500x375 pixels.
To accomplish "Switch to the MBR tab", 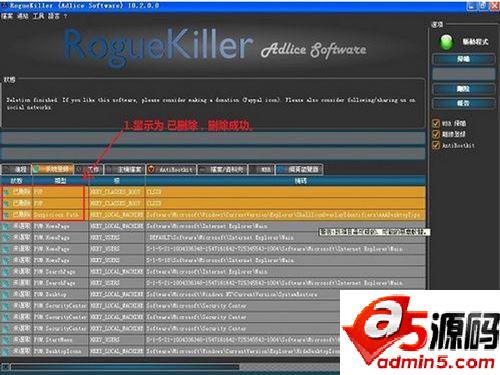I will [x=262, y=169].
